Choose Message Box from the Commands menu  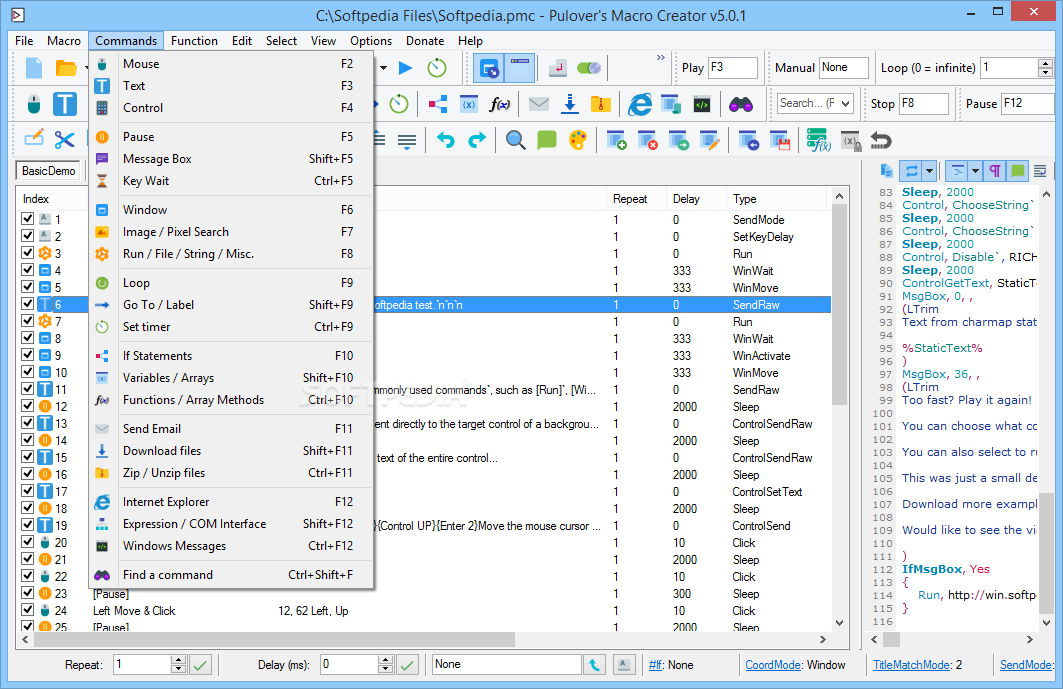tap(230, 159)
